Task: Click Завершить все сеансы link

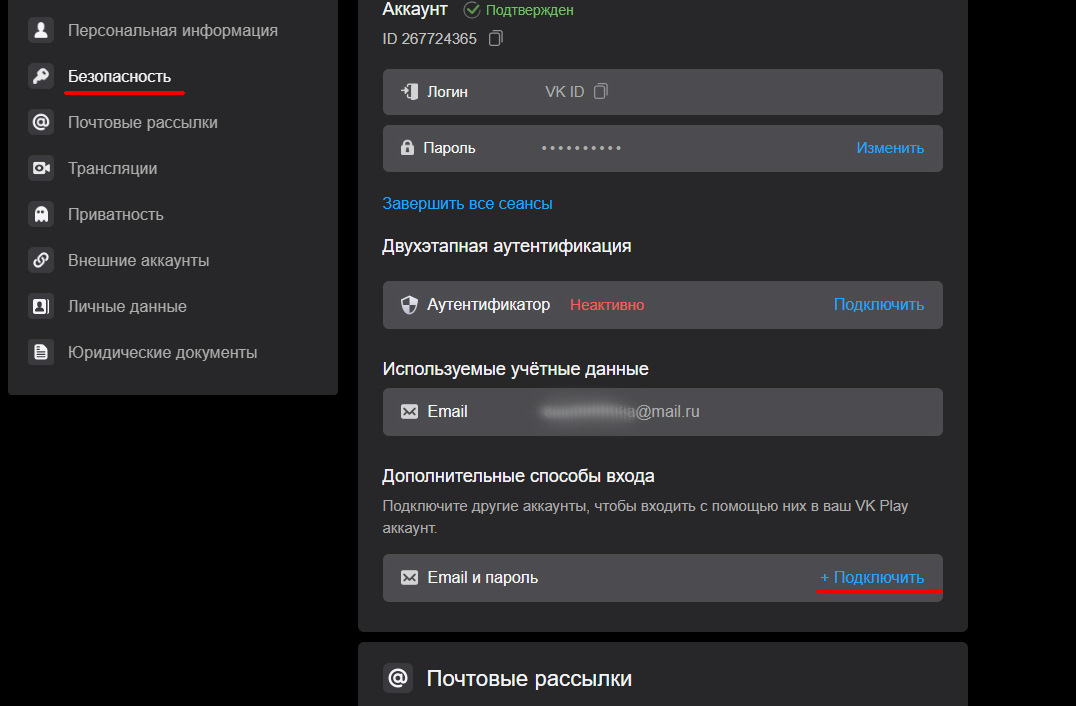Action: coord(467,203)
